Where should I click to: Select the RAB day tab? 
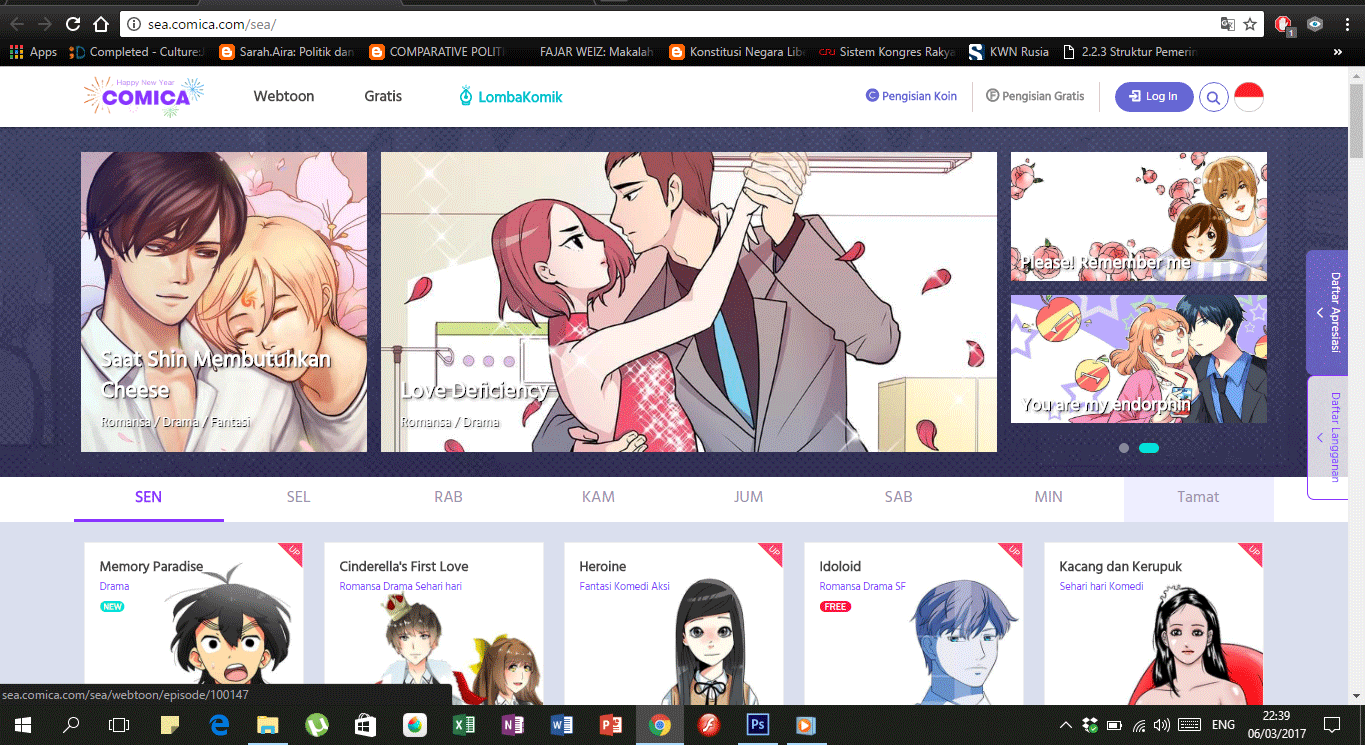coord(448,496)
